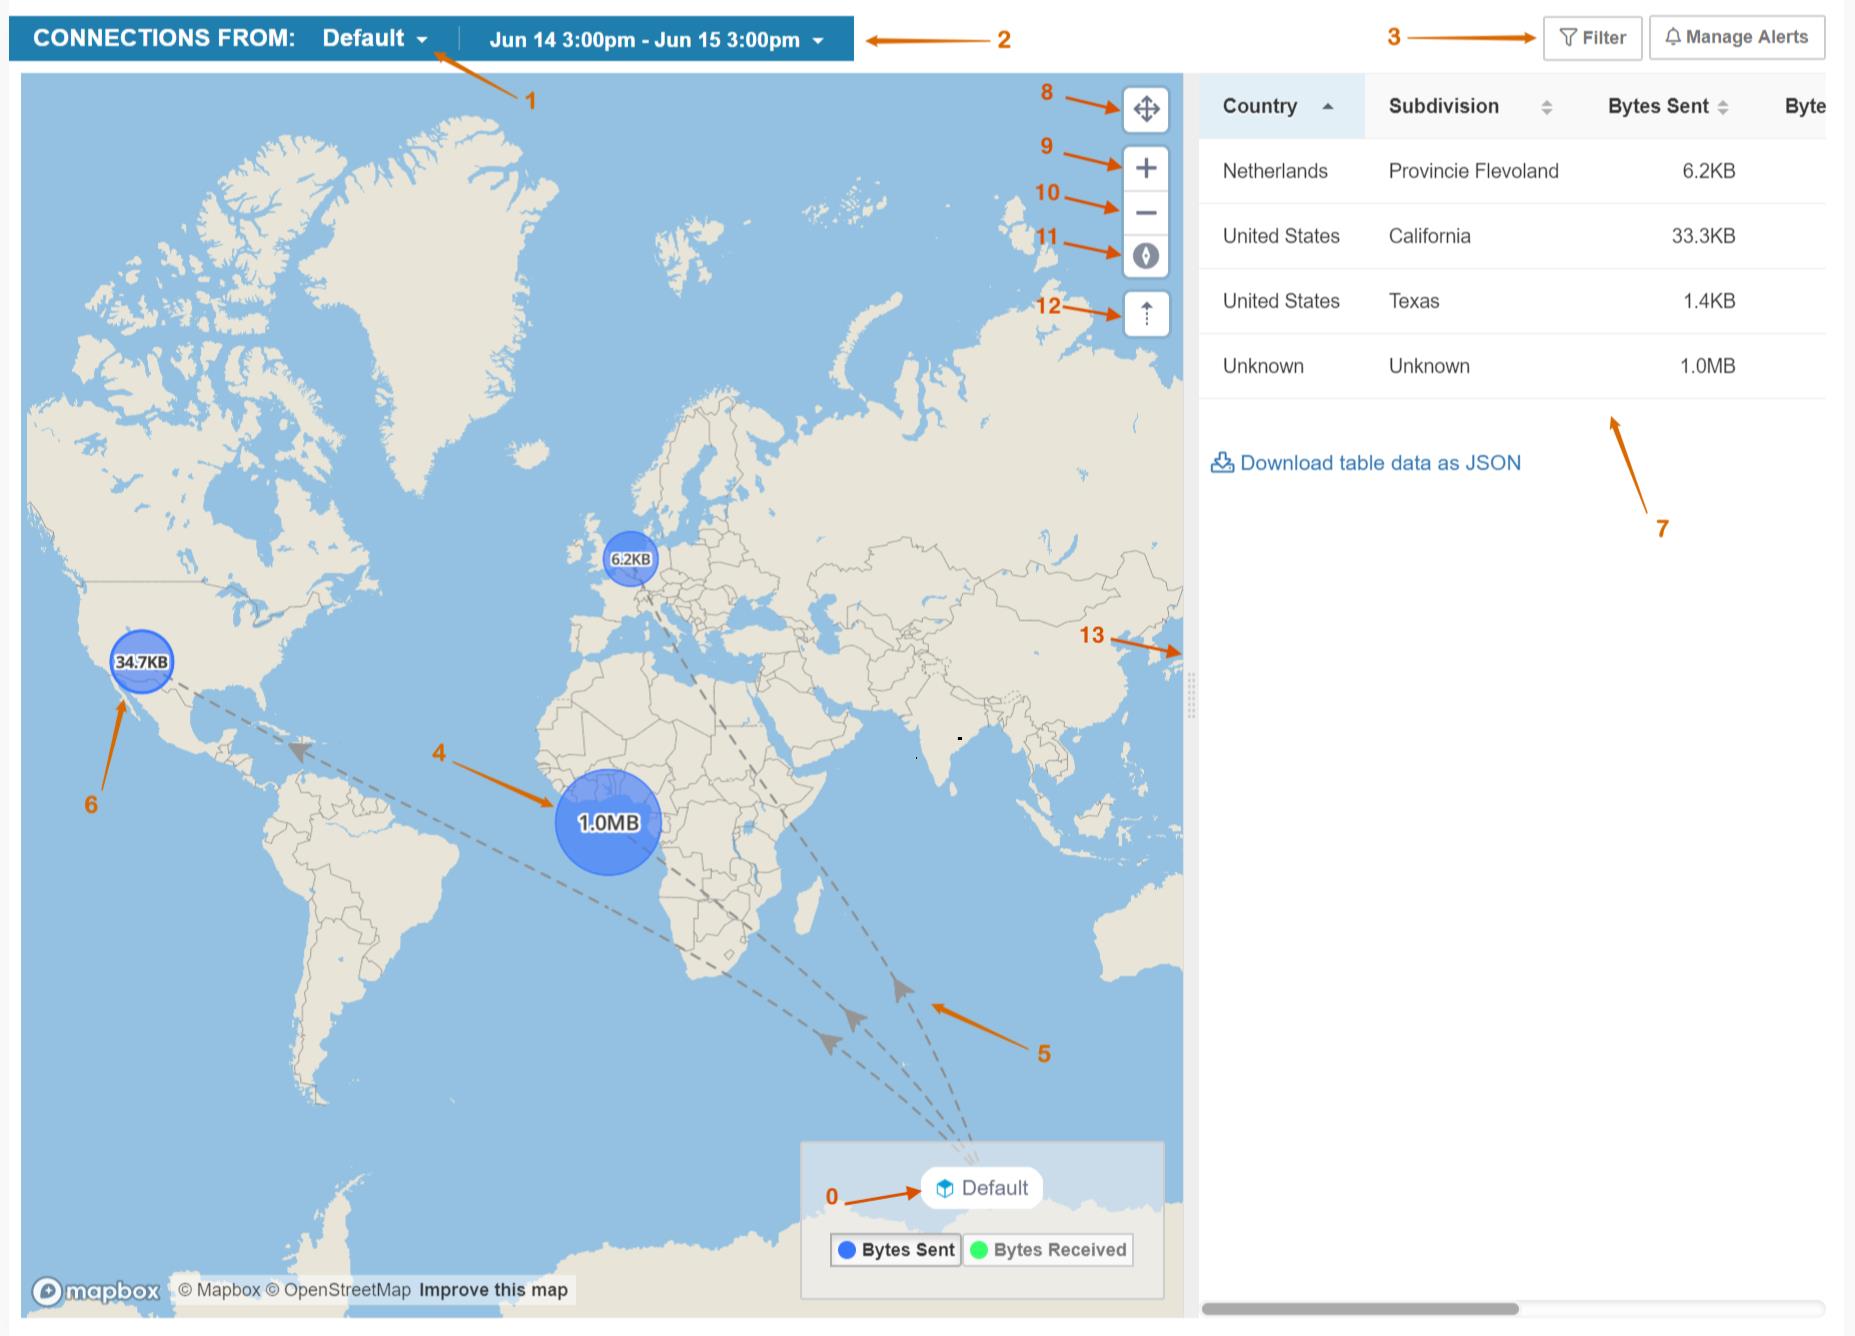Click the Default cluster node on map
The height and width of the screenshot is (1336, 1855).
point(982,1188)
